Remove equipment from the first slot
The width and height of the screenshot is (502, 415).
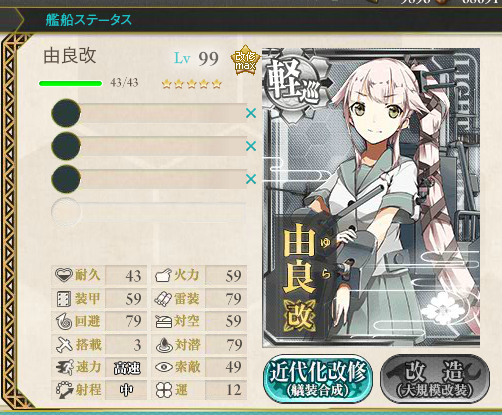tap(251, 113)
